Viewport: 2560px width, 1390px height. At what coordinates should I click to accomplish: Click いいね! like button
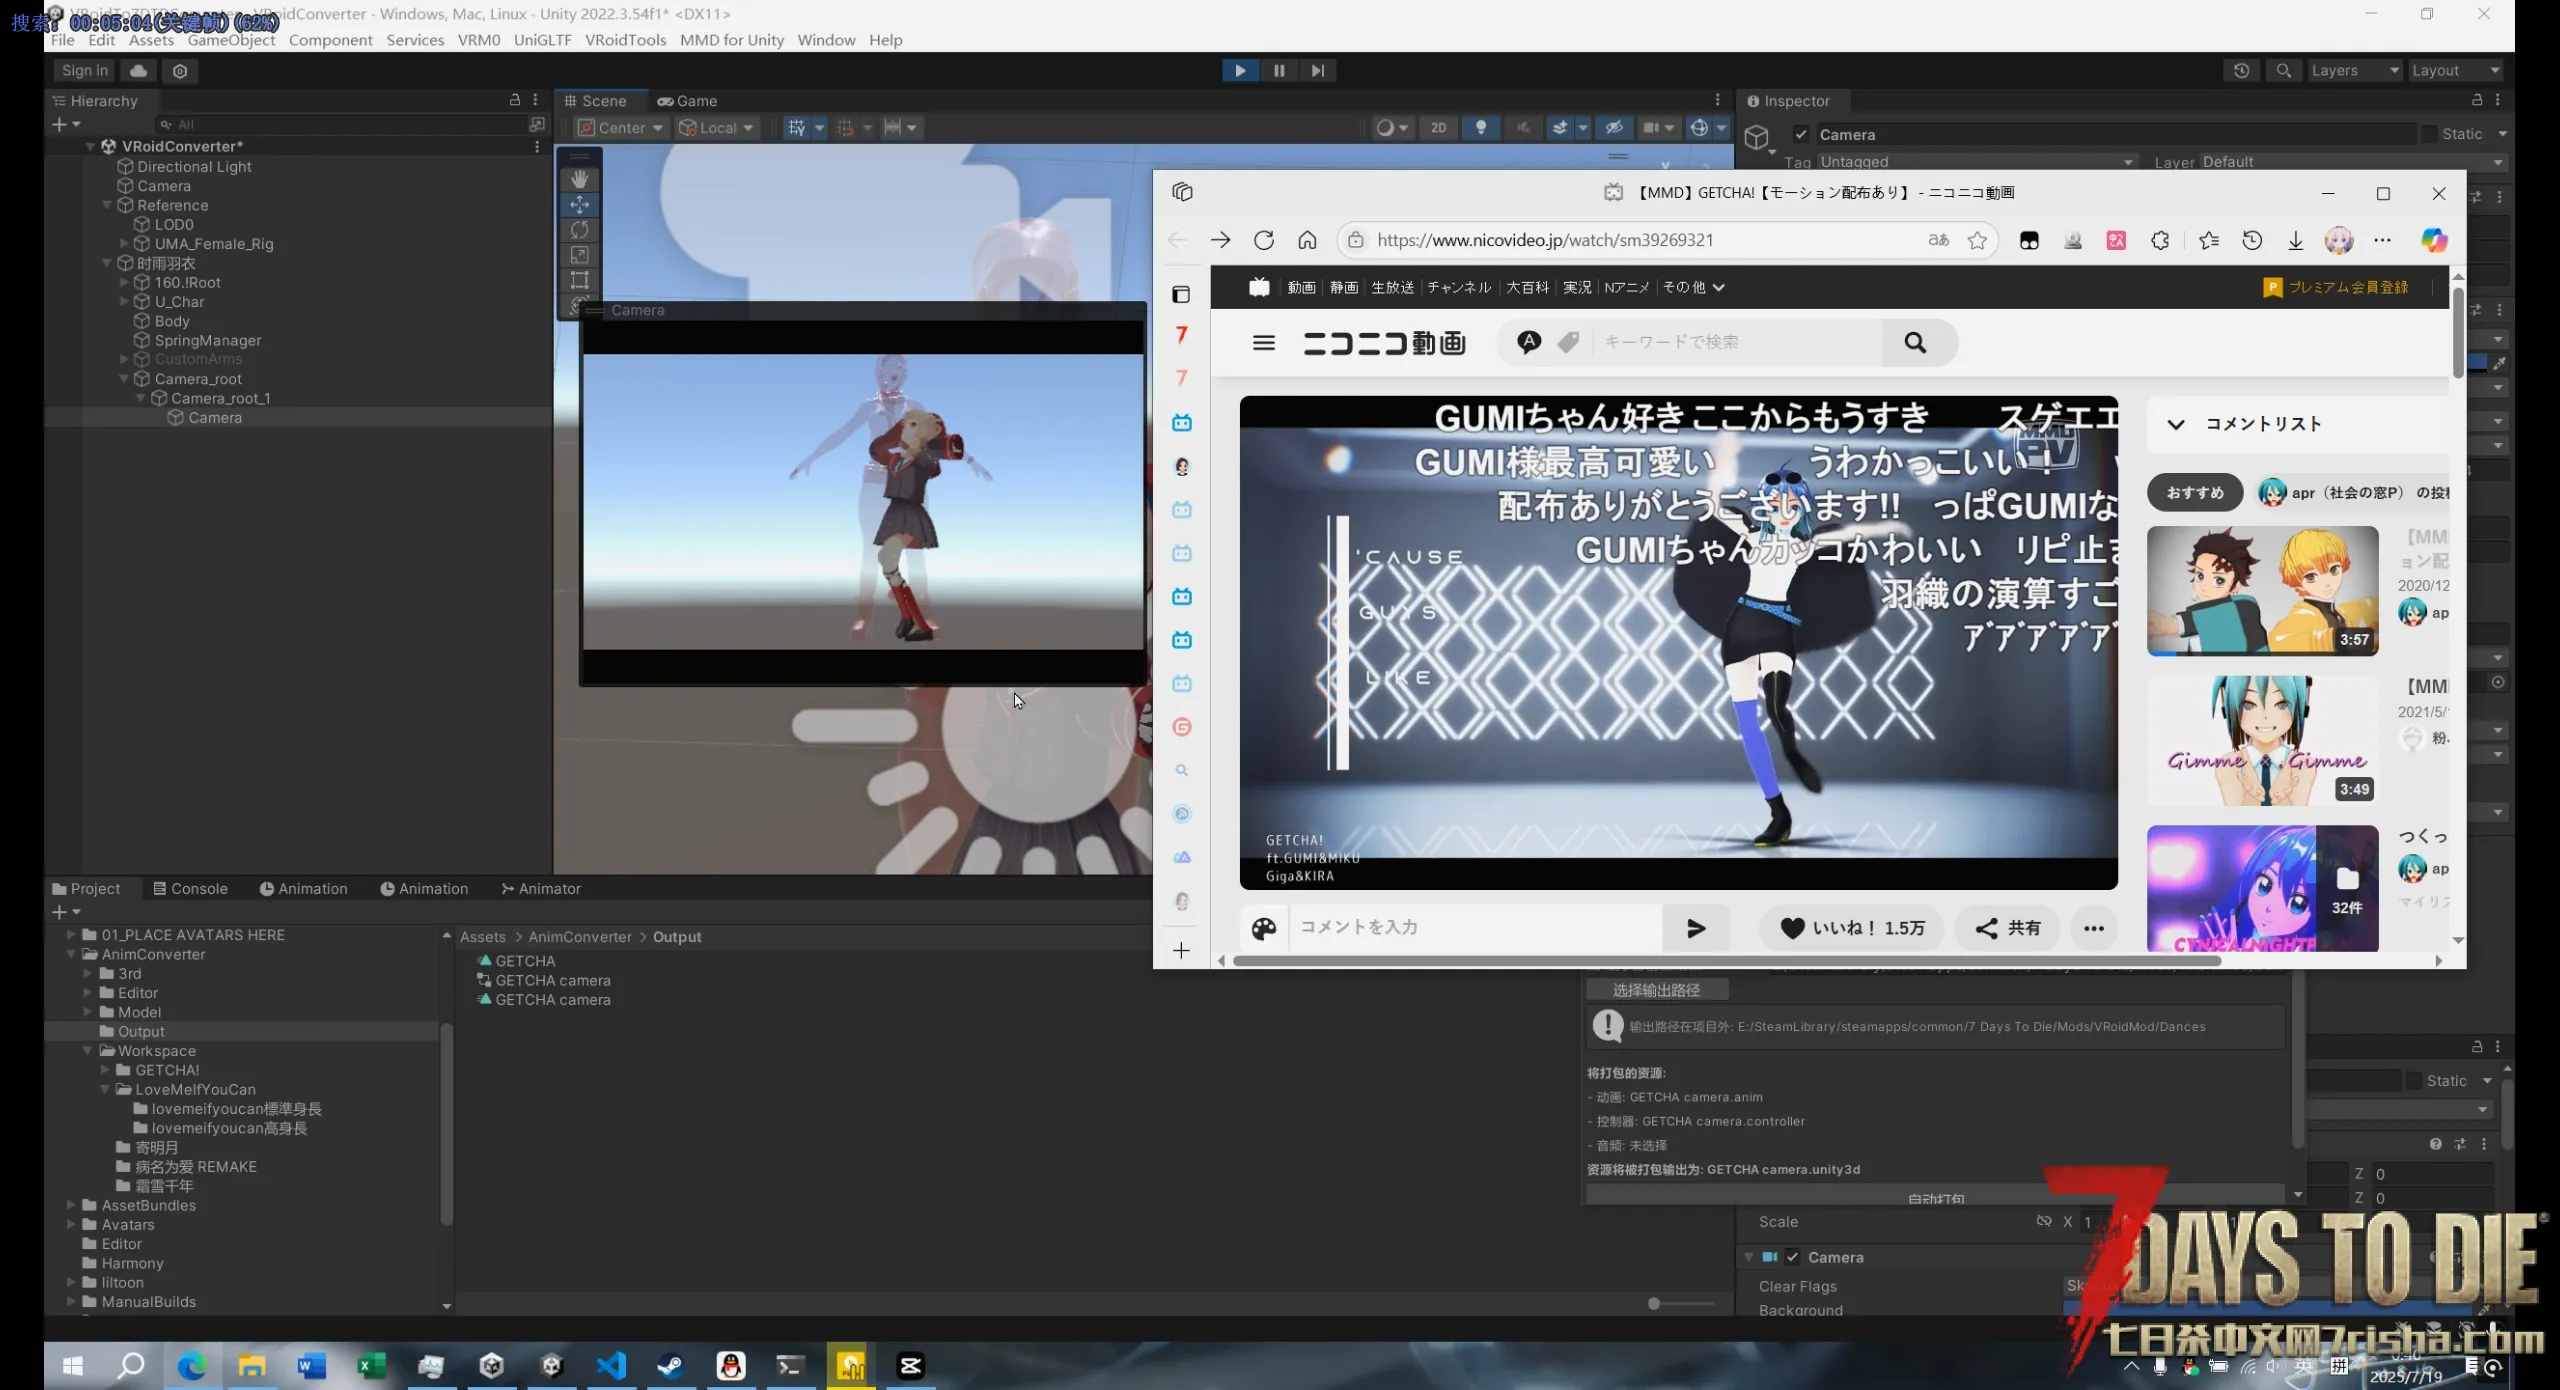pyautogui.click(x=1852, y=927)
